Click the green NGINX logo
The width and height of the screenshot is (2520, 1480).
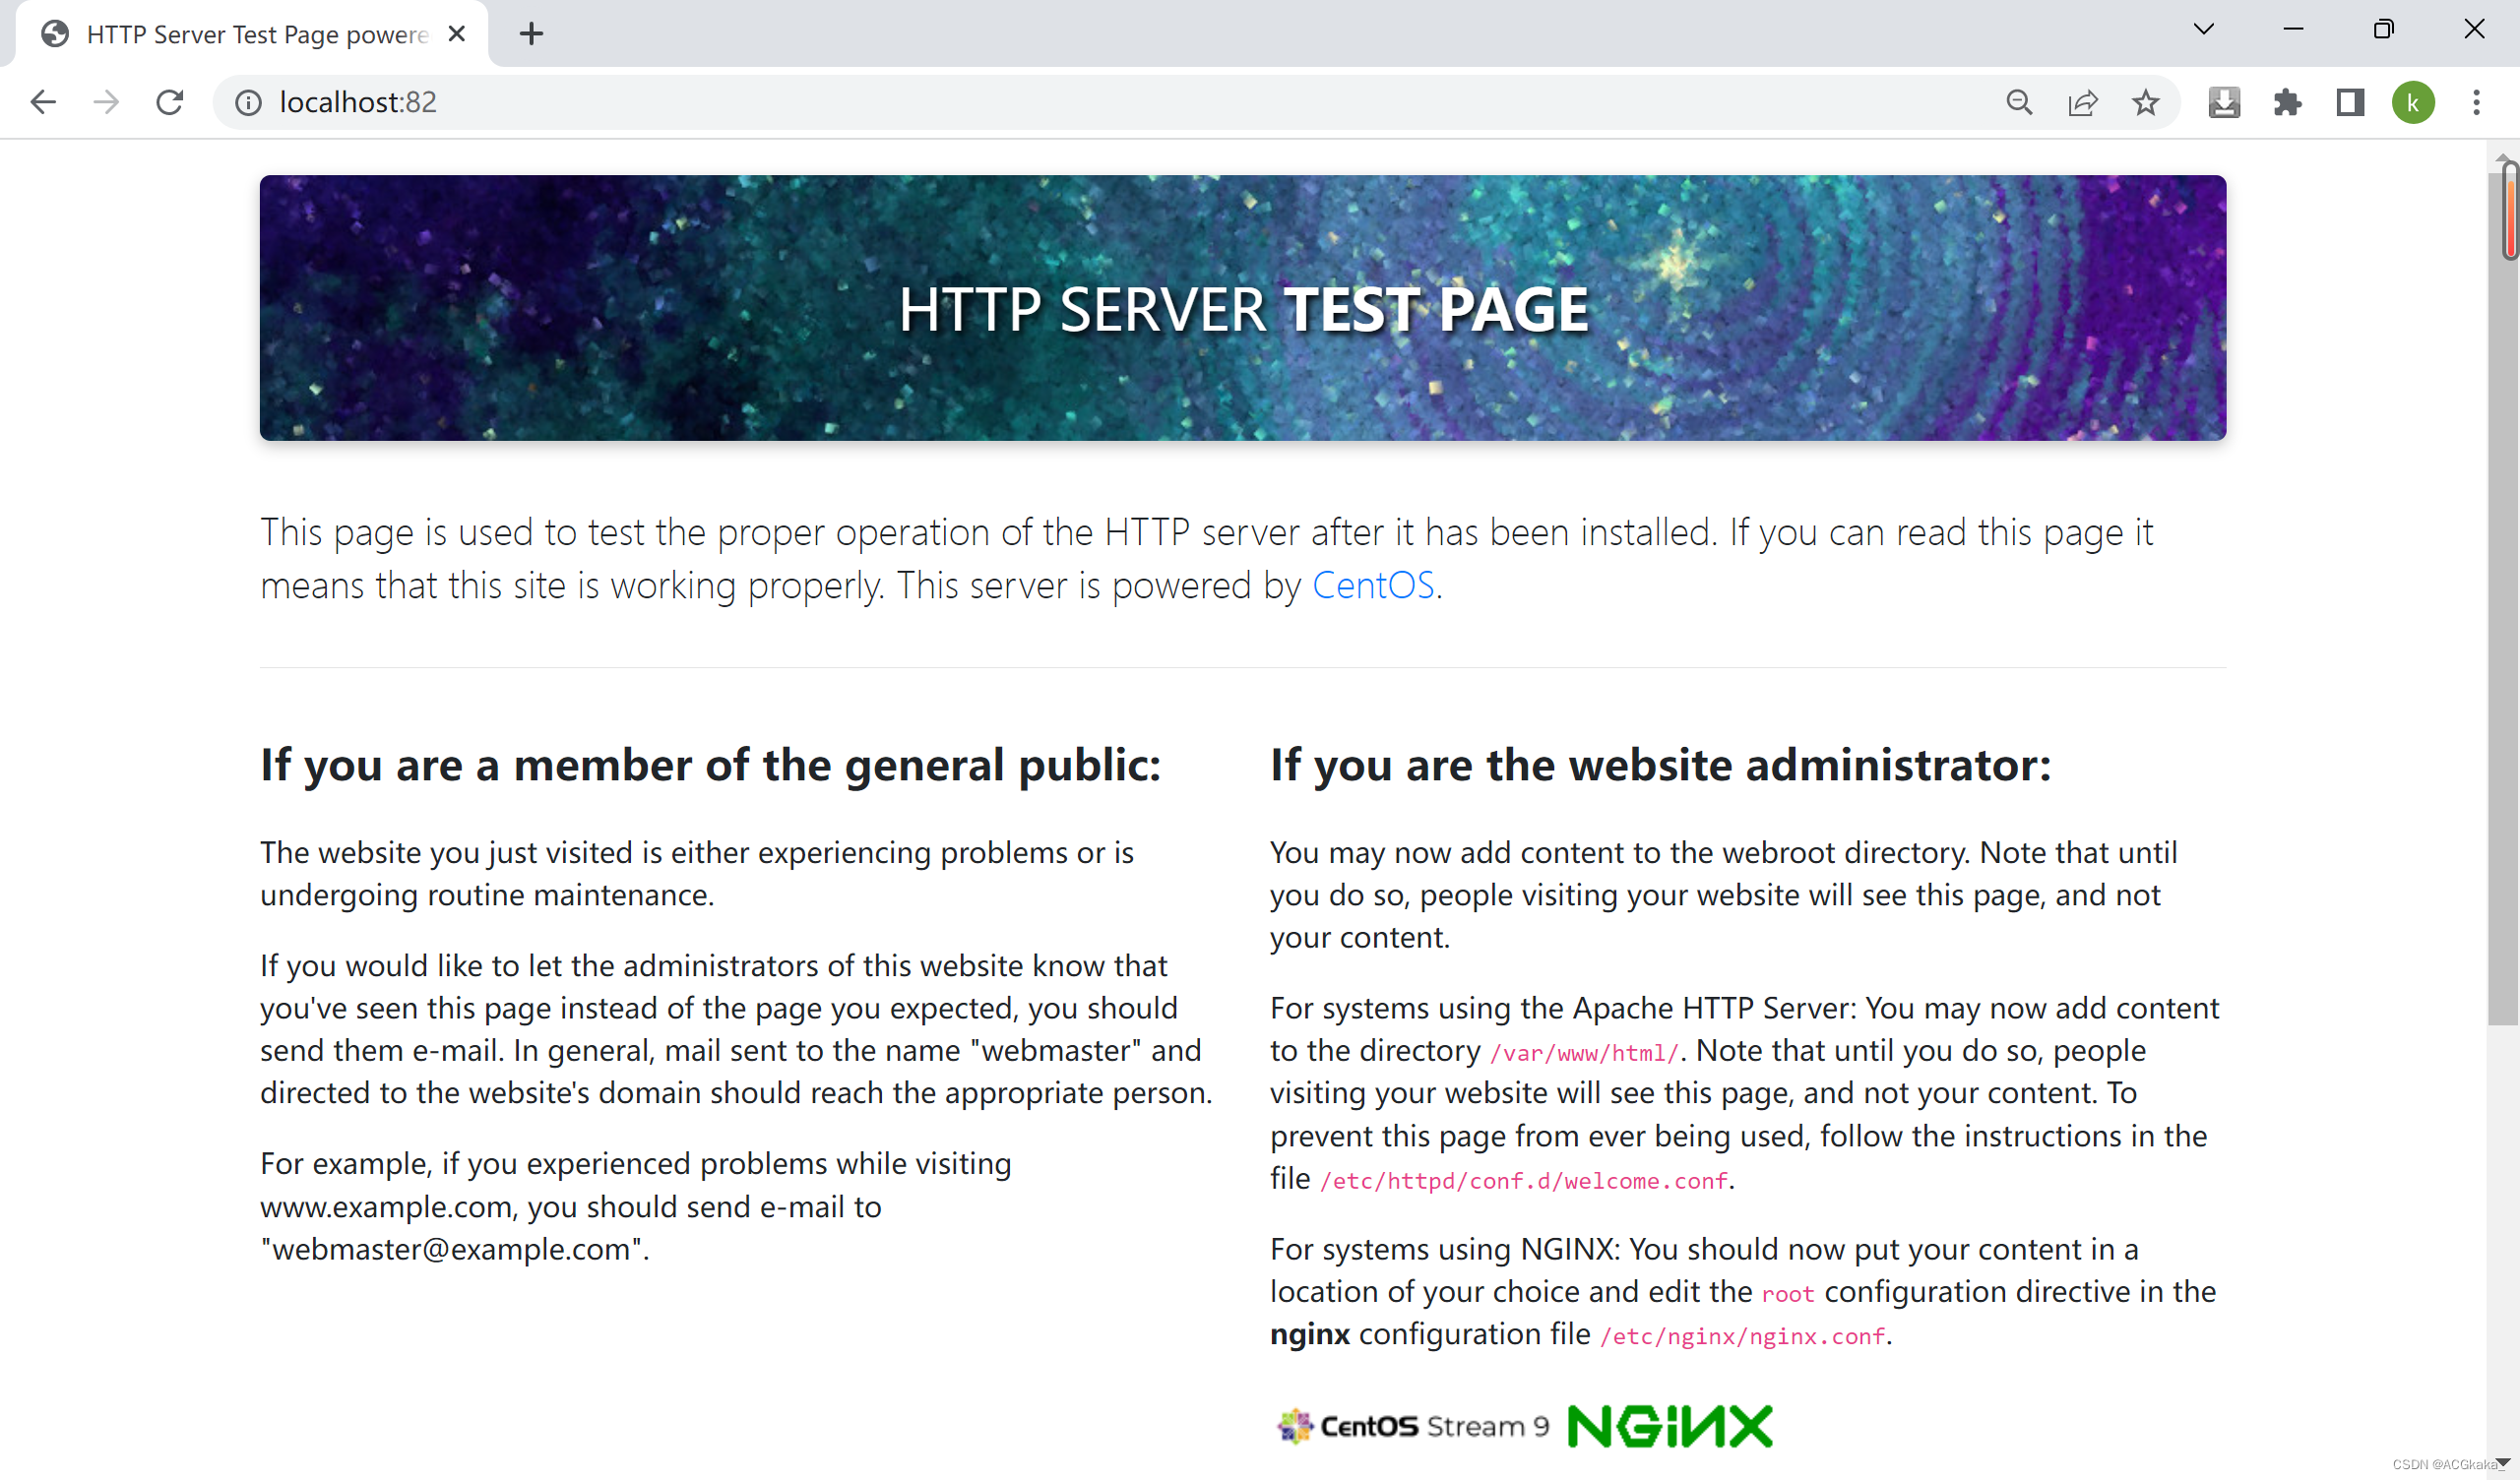coord(1670,1426)
